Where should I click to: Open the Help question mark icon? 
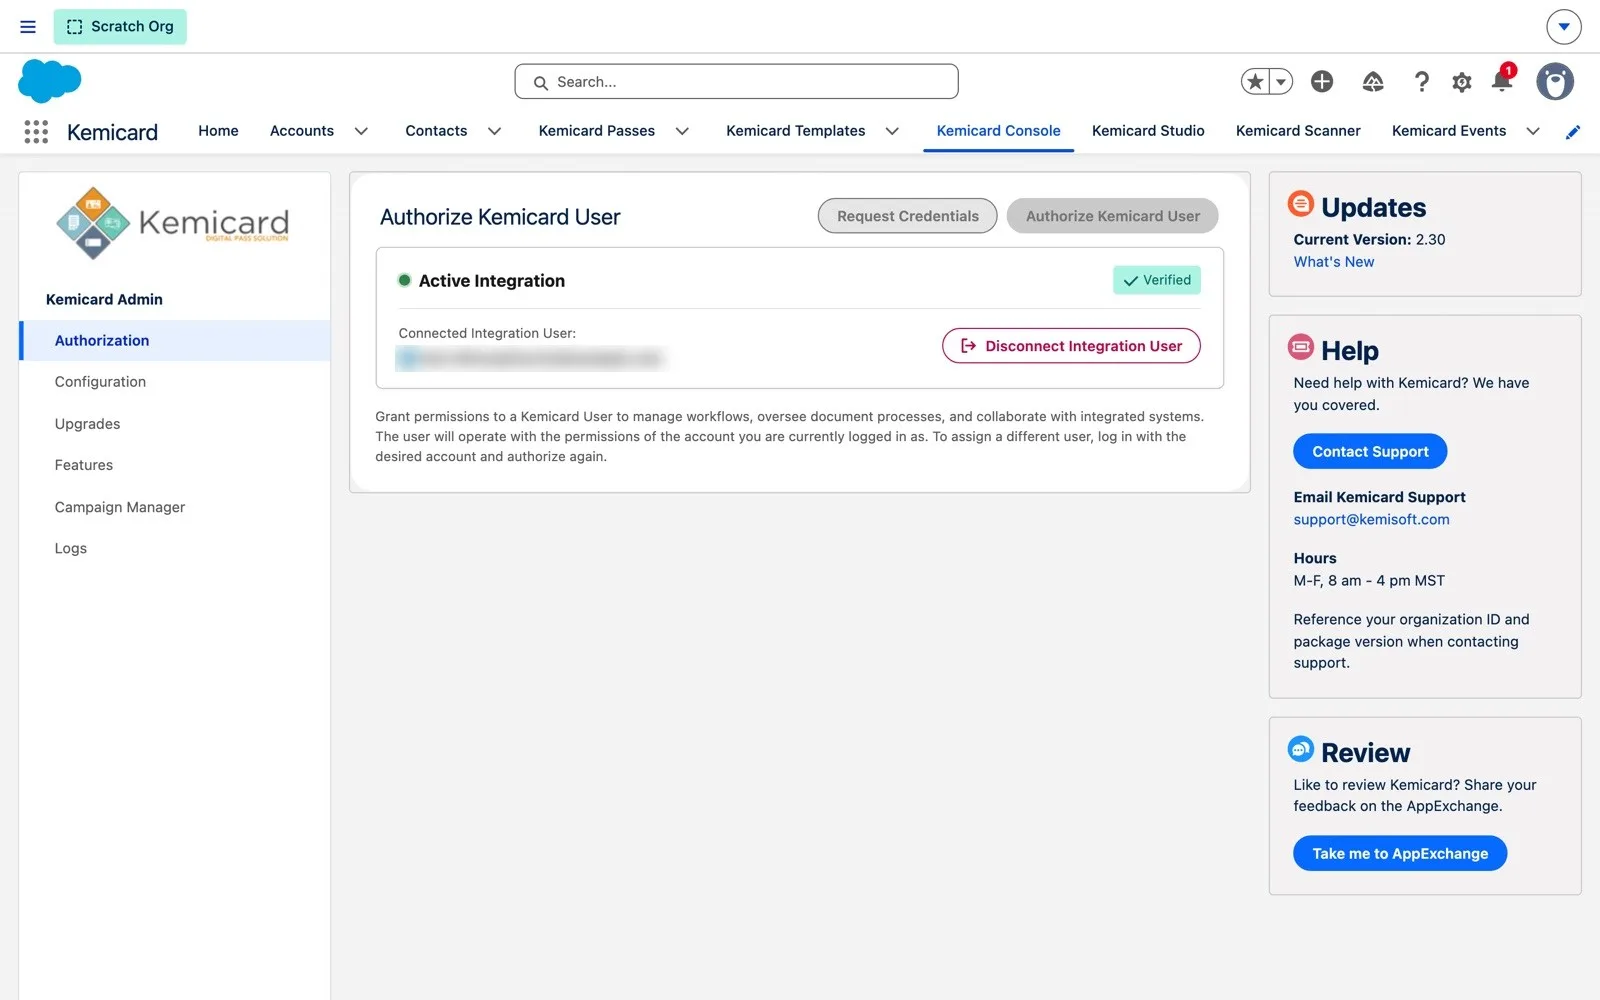coord(1421,82)
